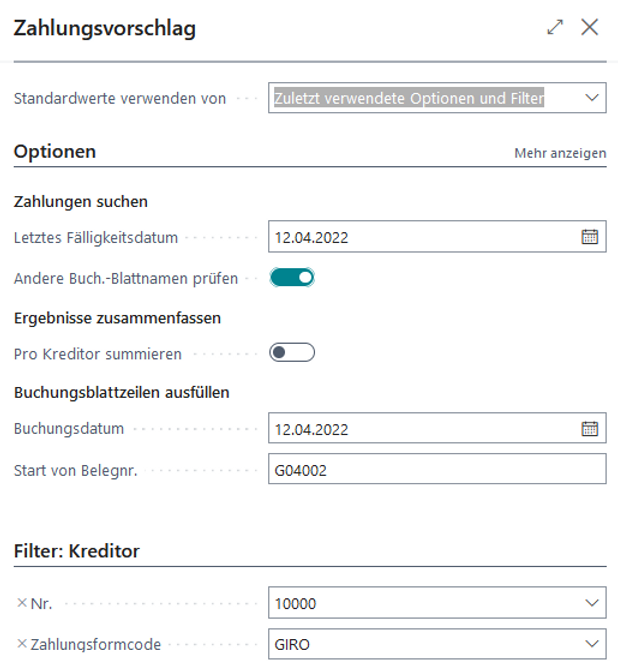Viewport: 618px width, 665px height.
Task: Open calendar picker for Letztes Fälligkeitsdatum
Action: pos(590,237)
